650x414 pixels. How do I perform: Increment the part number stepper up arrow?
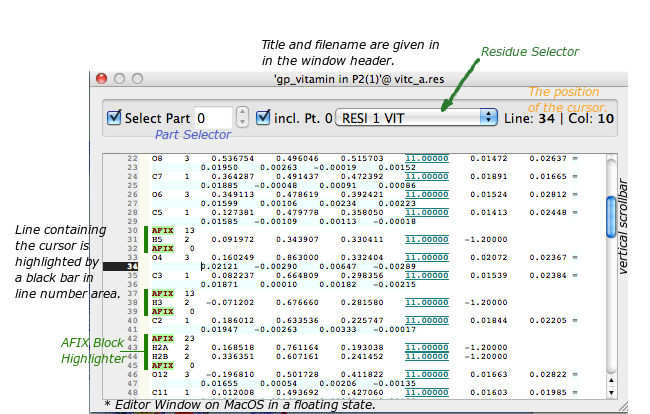click(242, 112)
